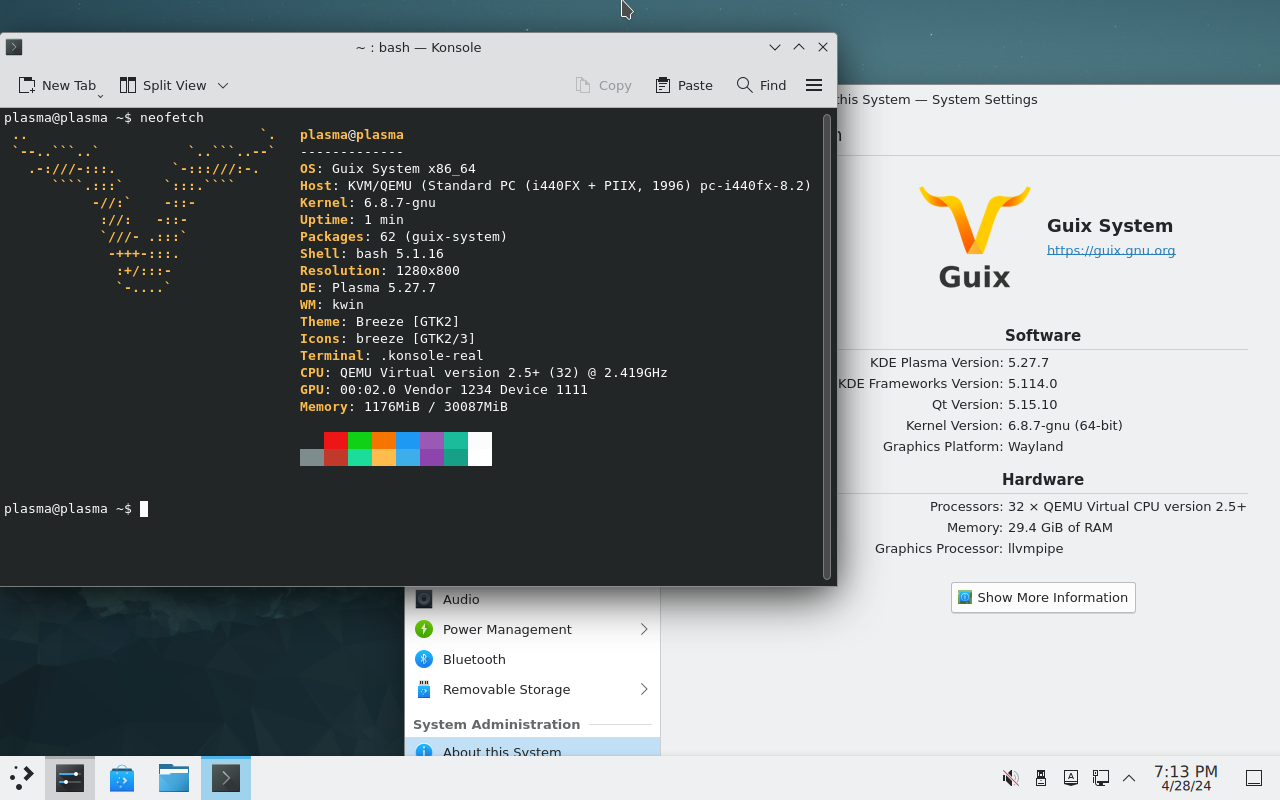The image size is (1280, 800).
Task: Select Bluetooth in settings sidebar
Action: click(532, 659)
